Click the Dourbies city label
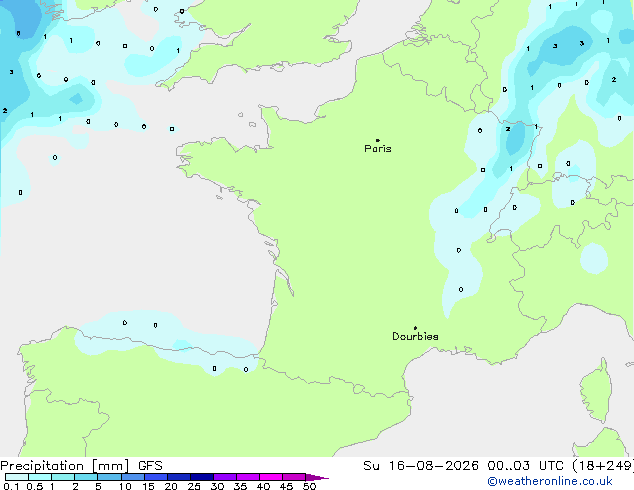 click(415, 336)
